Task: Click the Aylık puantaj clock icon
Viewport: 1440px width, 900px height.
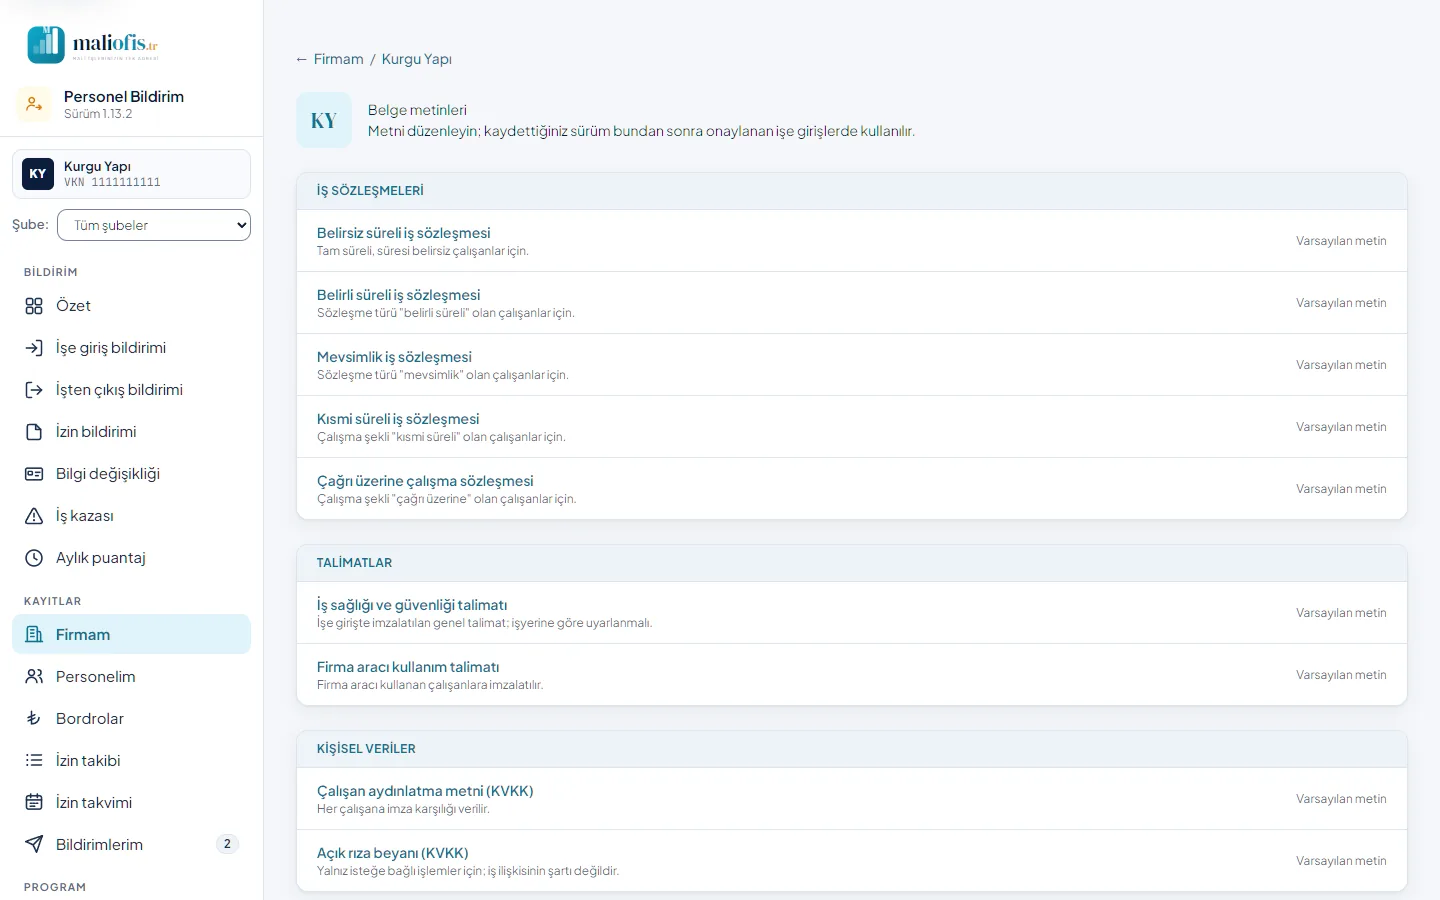Action: click(34, 558)
